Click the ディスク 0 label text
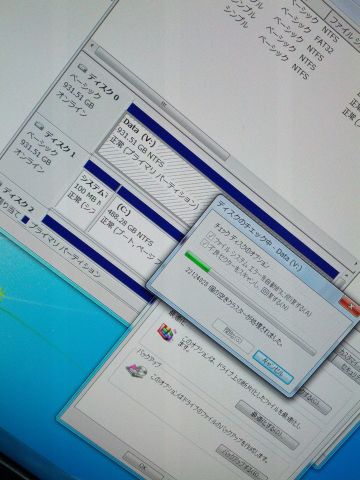360x480 pixels. tap(103, 87)
